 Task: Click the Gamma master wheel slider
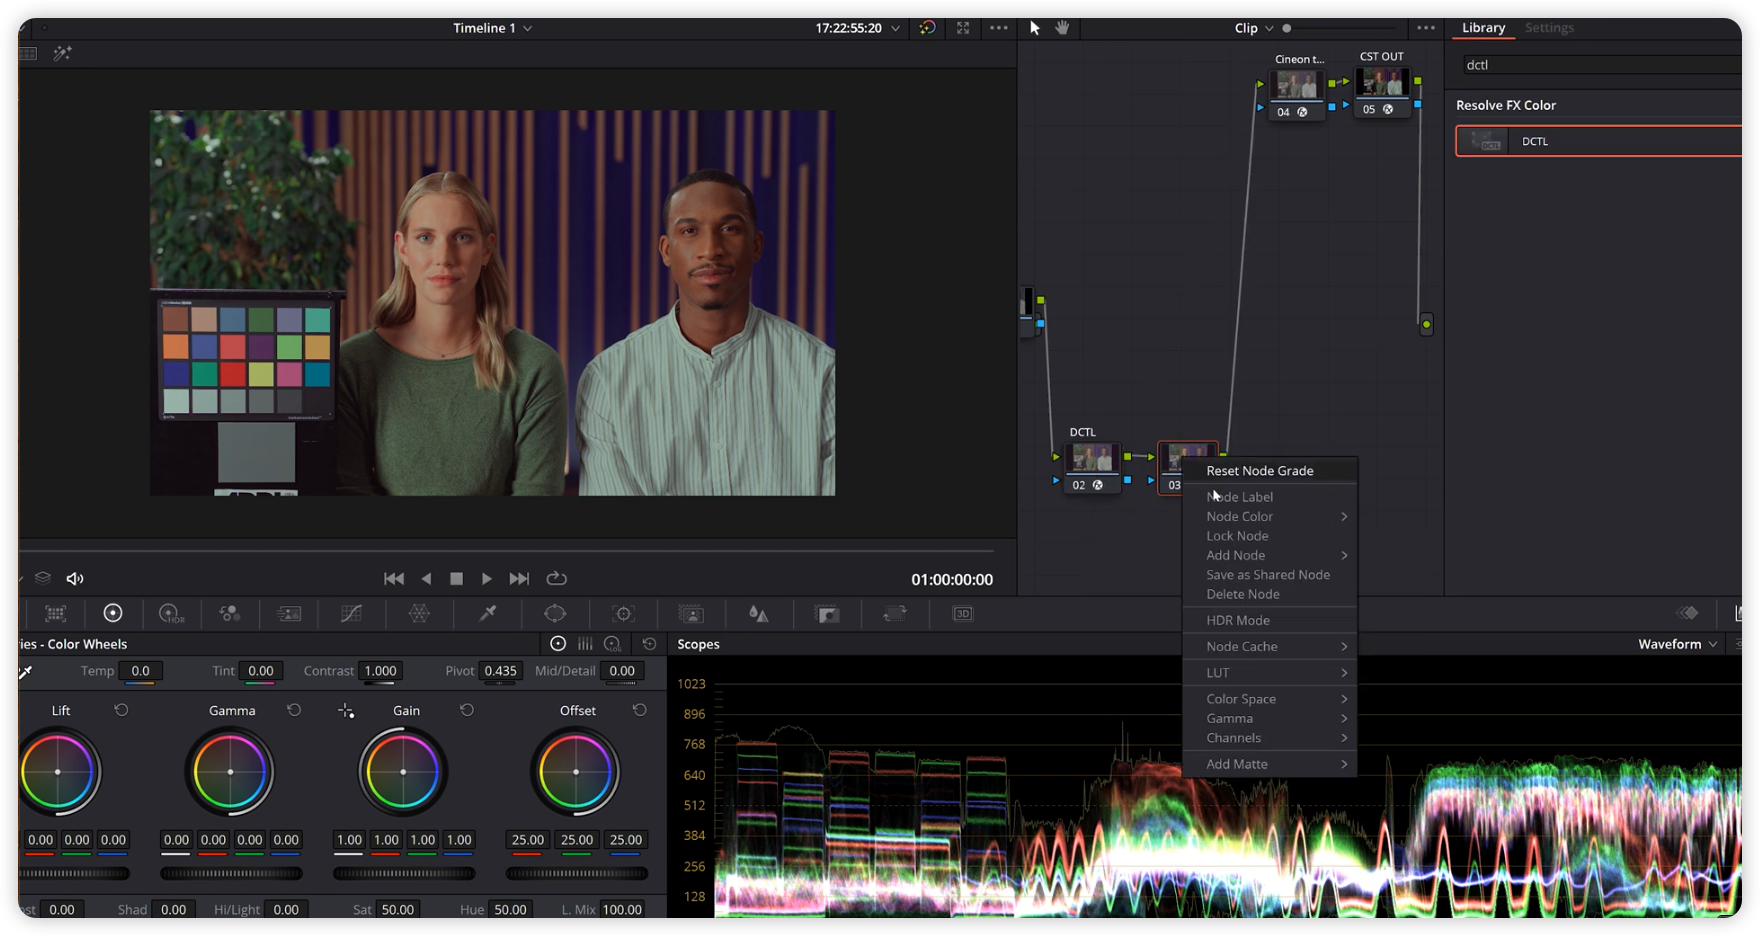coord(231,873)
